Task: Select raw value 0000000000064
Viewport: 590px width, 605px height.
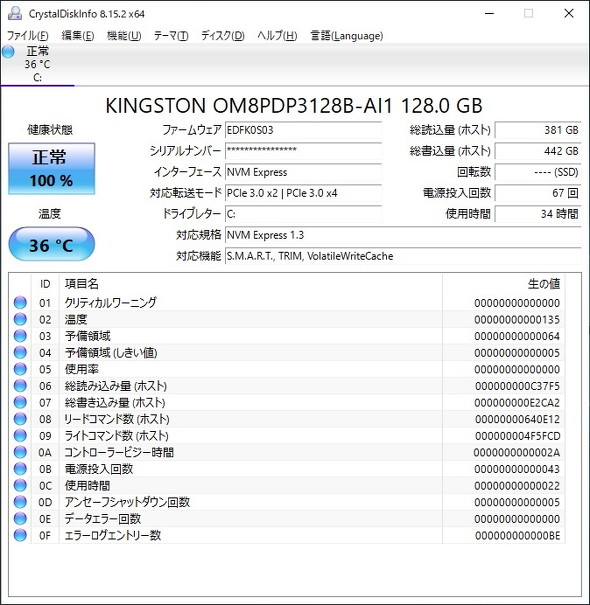Action: (x=517, y=336)
